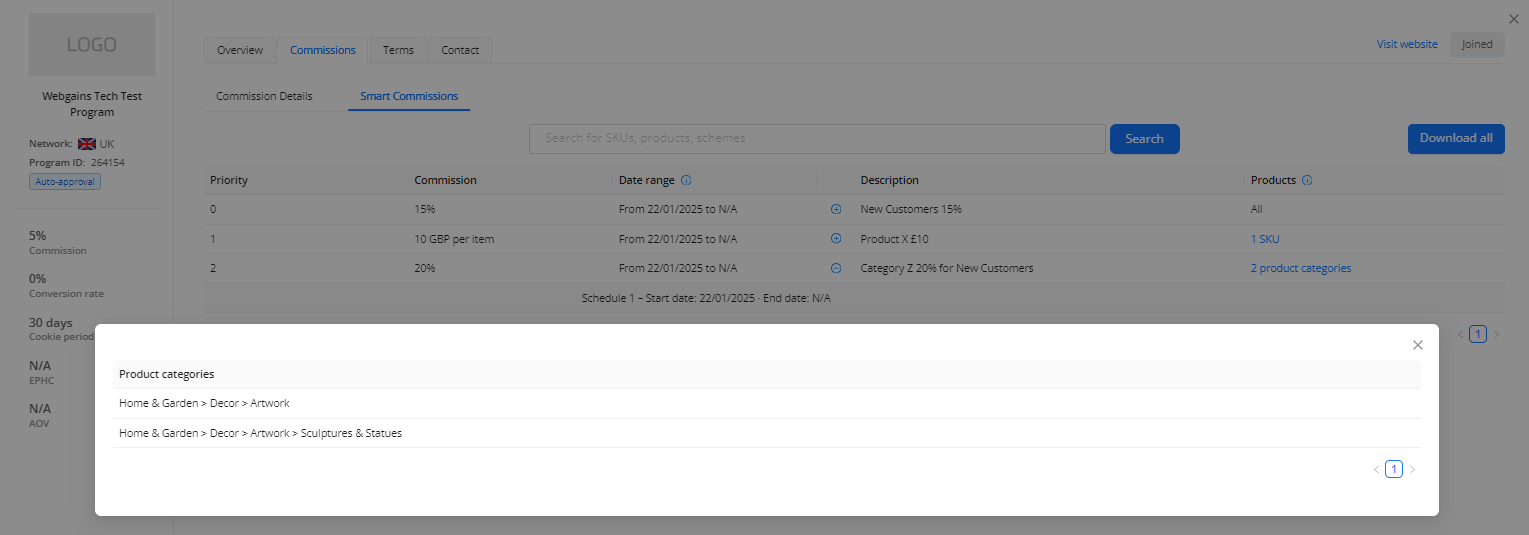This screenshot has width=1529, height=535.
Task: Click the Products column info icon
Action: click(1307, 181)
